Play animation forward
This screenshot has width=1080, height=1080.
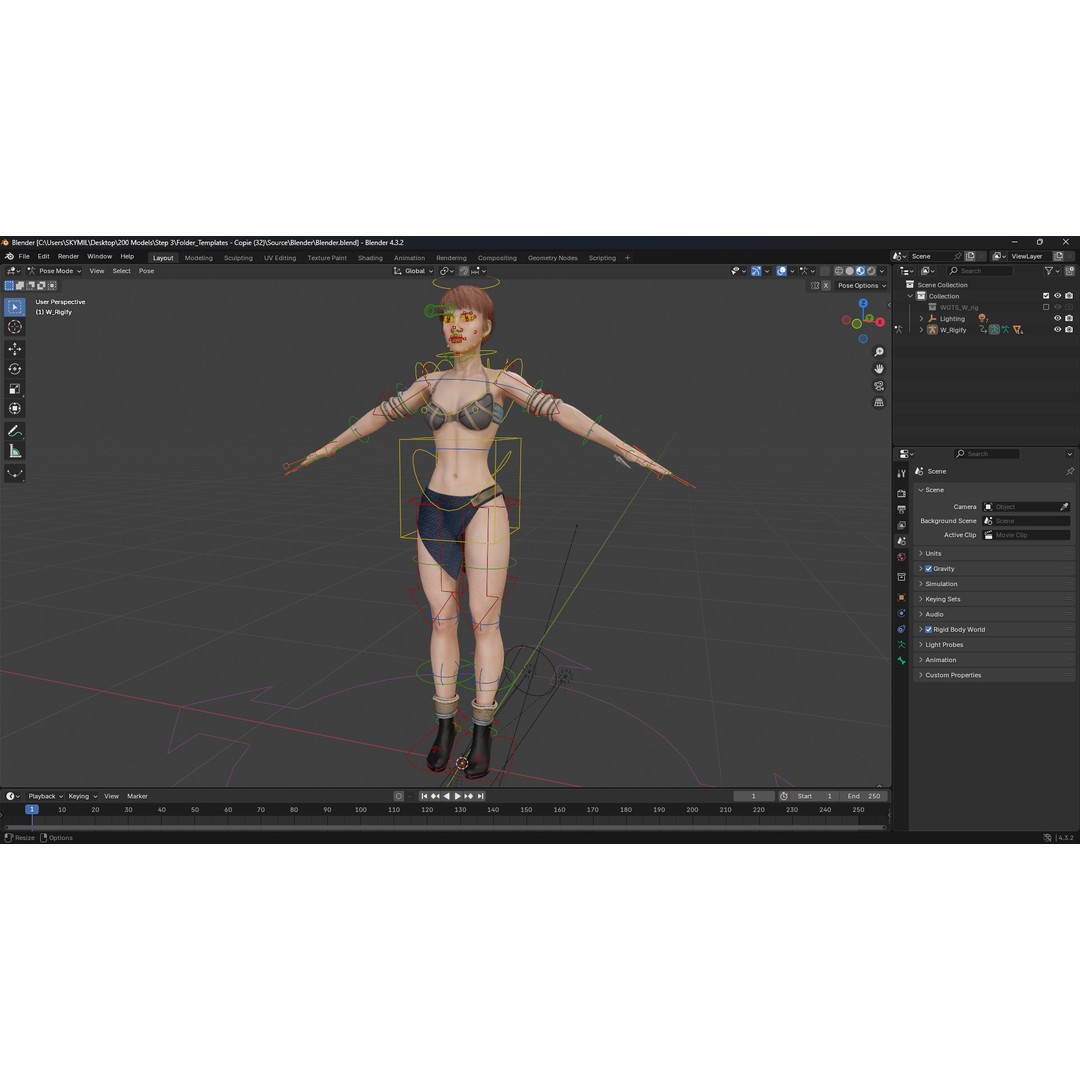tap(457, 796)
